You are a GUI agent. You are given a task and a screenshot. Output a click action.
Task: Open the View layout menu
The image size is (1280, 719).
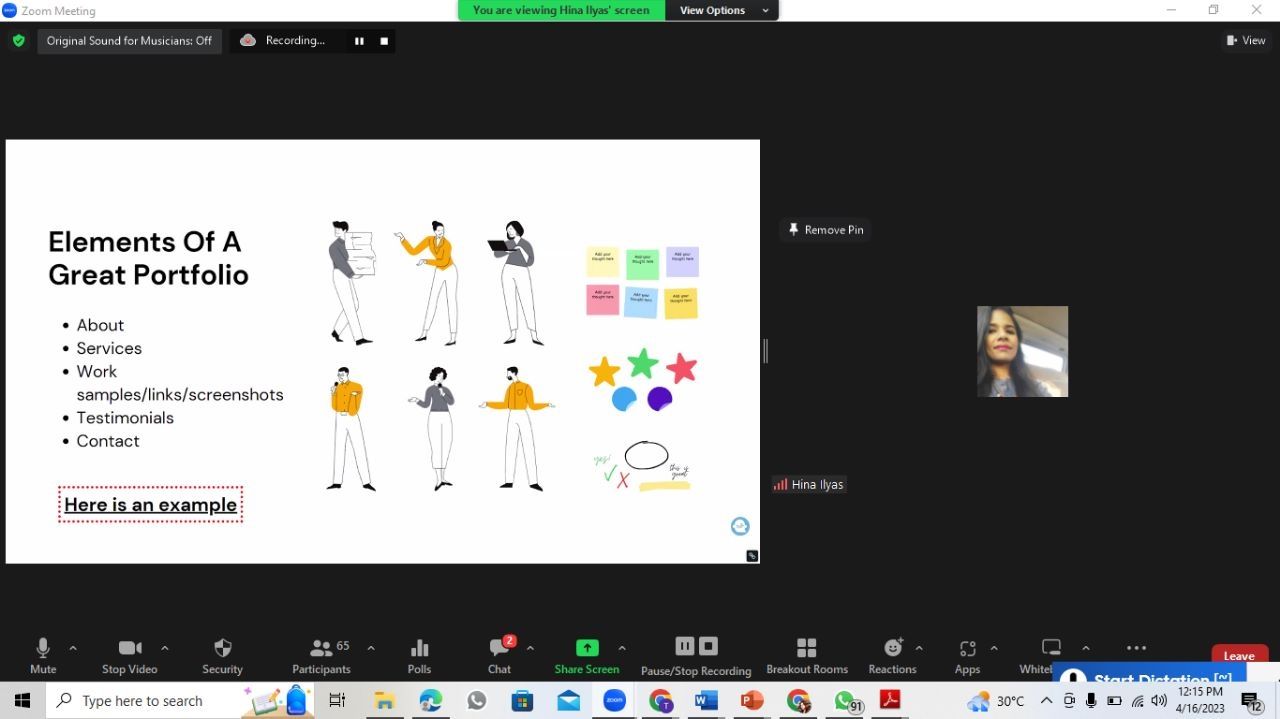1246,41
